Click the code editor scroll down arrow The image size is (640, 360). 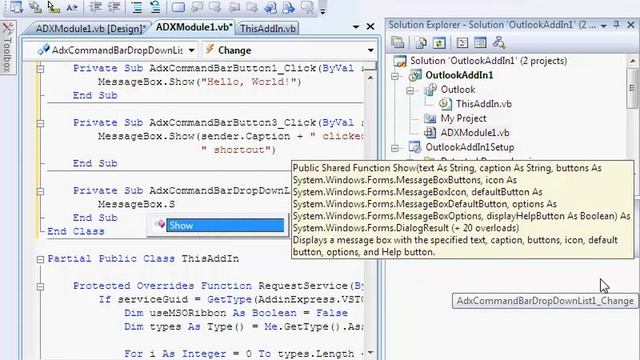click(x=370, y=353)
